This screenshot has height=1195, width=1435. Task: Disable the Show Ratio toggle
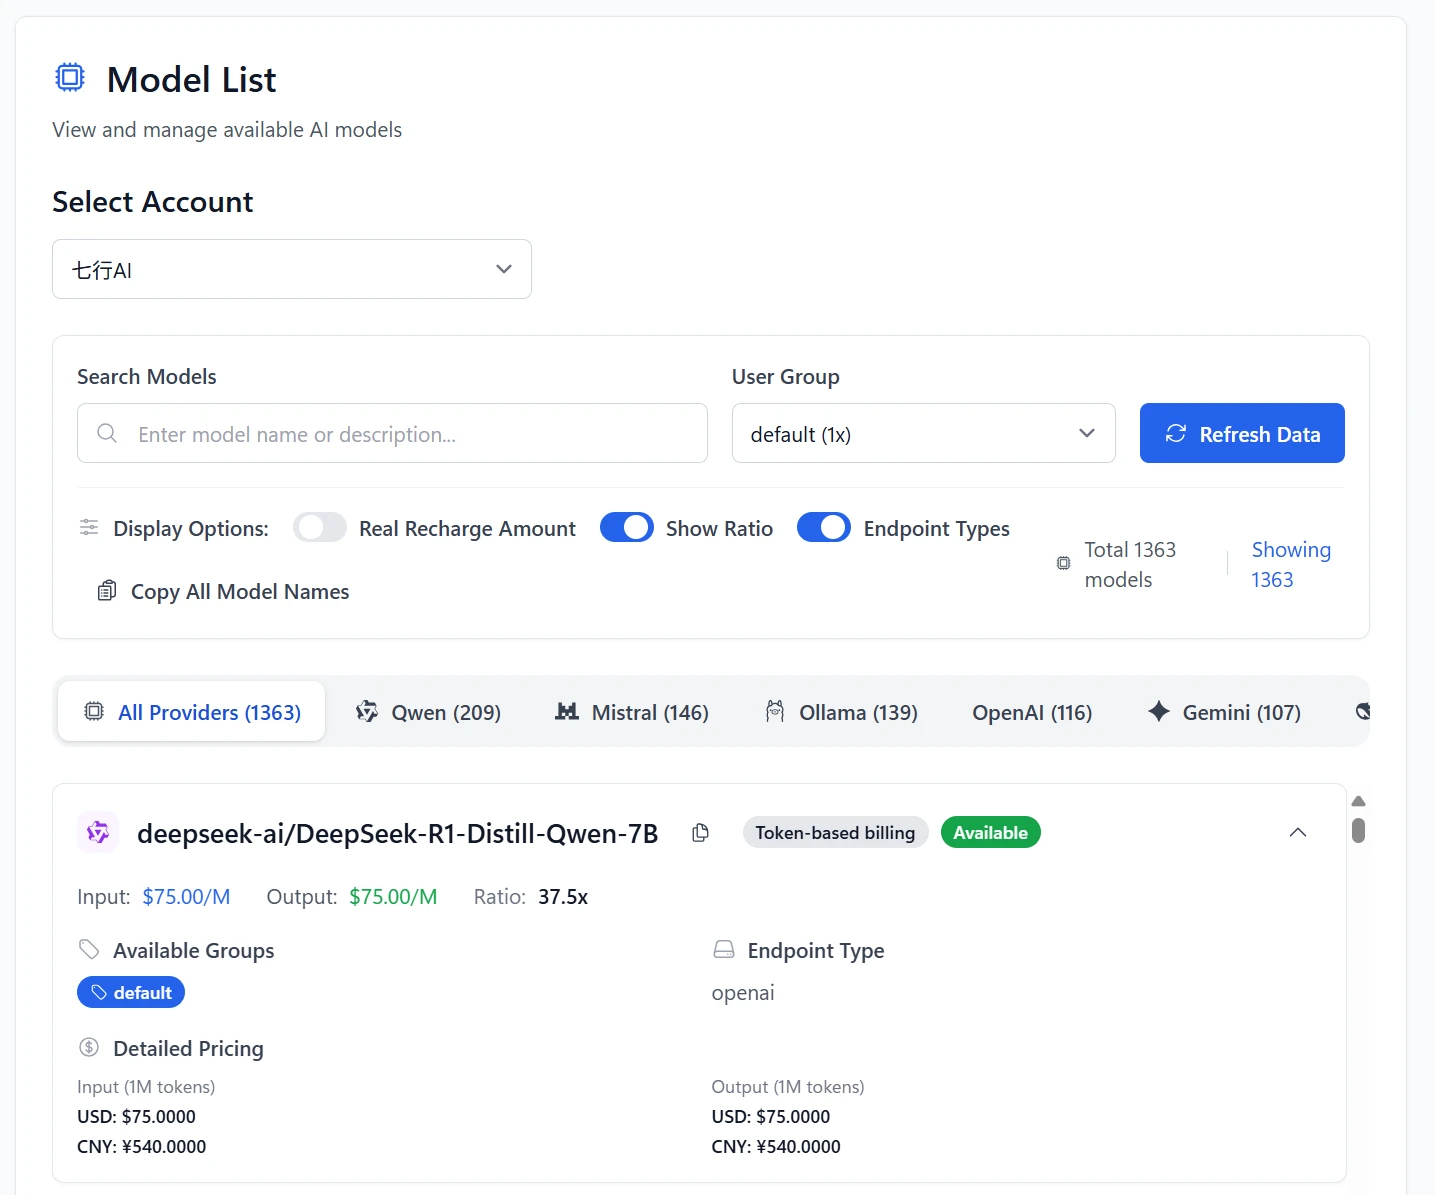[x=627, y=527]
